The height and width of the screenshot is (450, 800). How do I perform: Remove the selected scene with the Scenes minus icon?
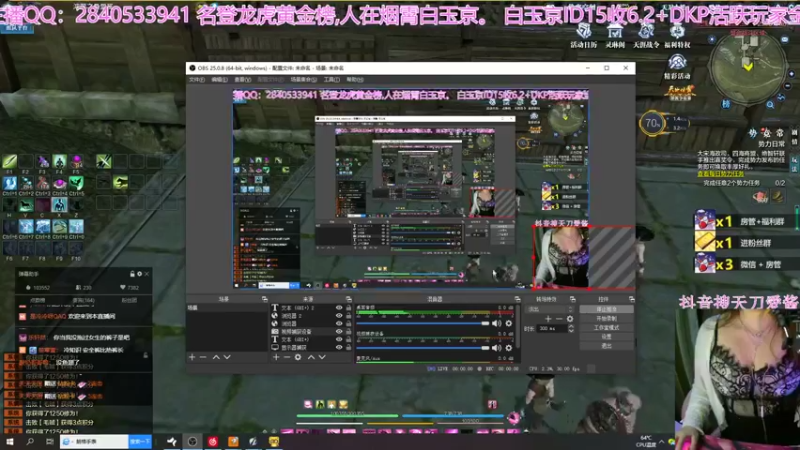click(x=203, y=357)
